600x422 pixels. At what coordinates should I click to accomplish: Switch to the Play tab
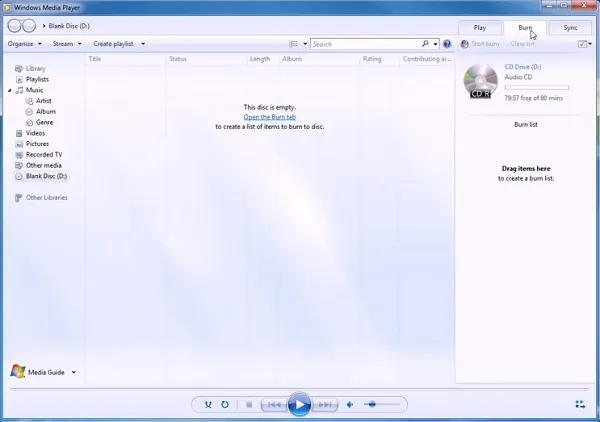coord(480,28)
